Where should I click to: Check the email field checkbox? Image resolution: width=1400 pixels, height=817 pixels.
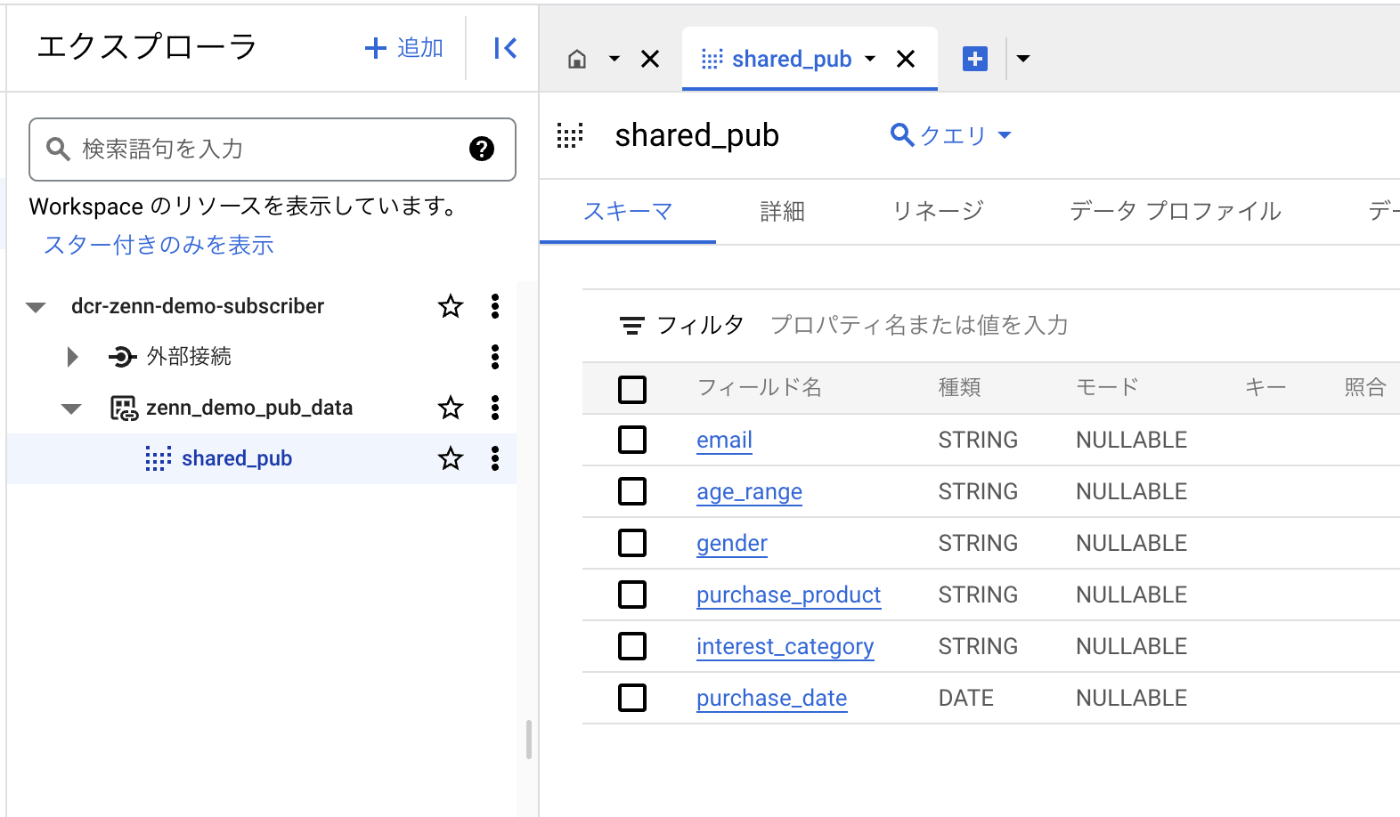(632, 440)
